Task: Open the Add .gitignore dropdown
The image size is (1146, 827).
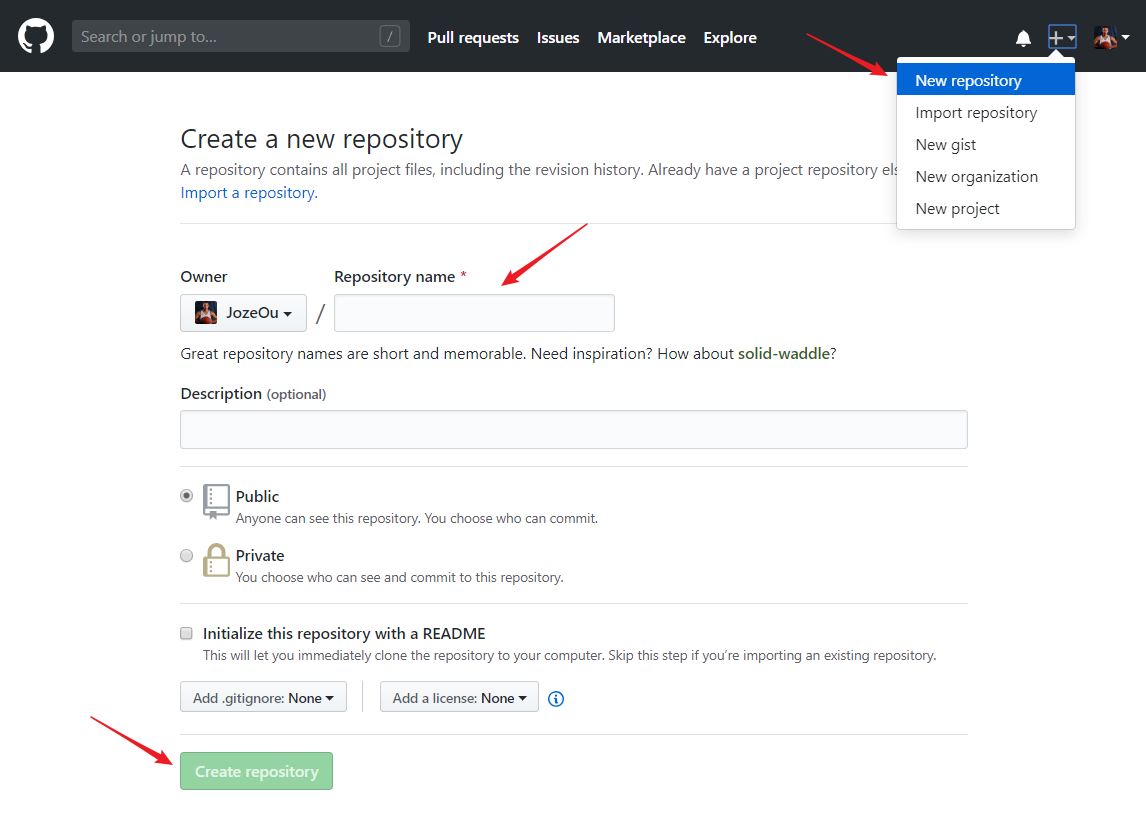Action: pos(263,698)
